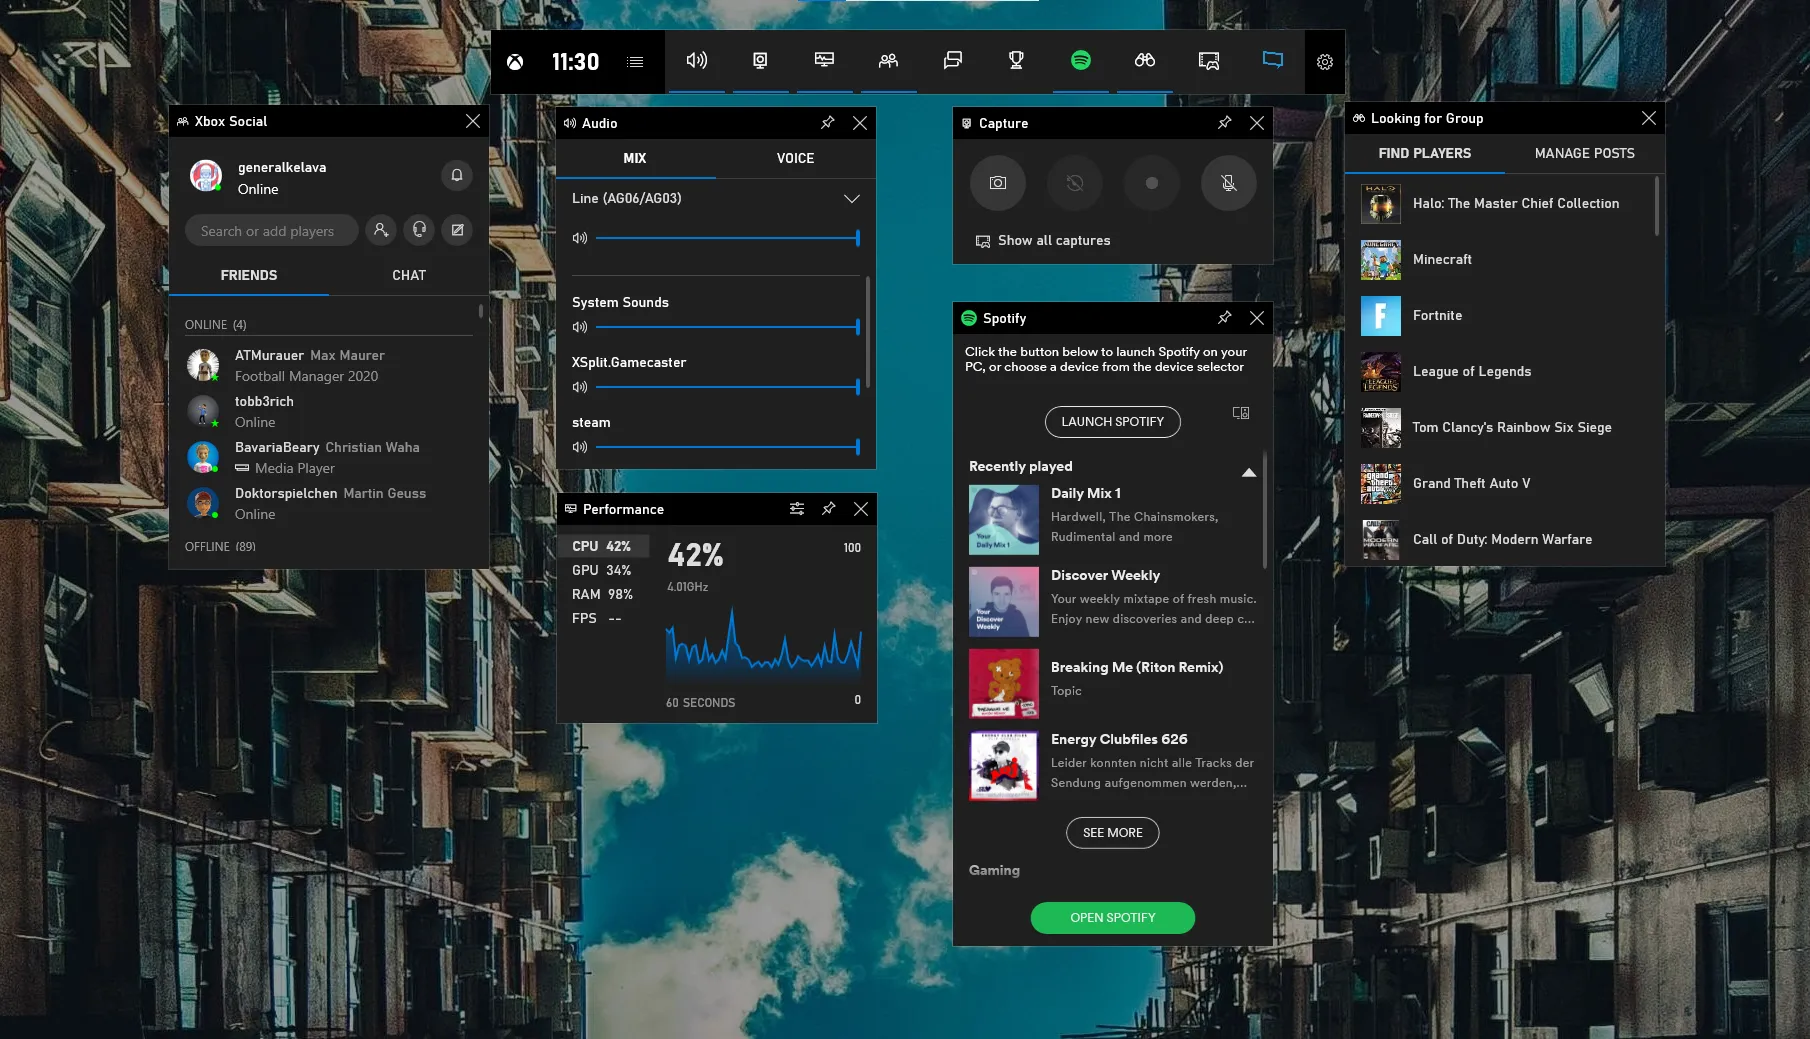
Task: Pin the Spotify widget
Action: (x=1225, y=318)
